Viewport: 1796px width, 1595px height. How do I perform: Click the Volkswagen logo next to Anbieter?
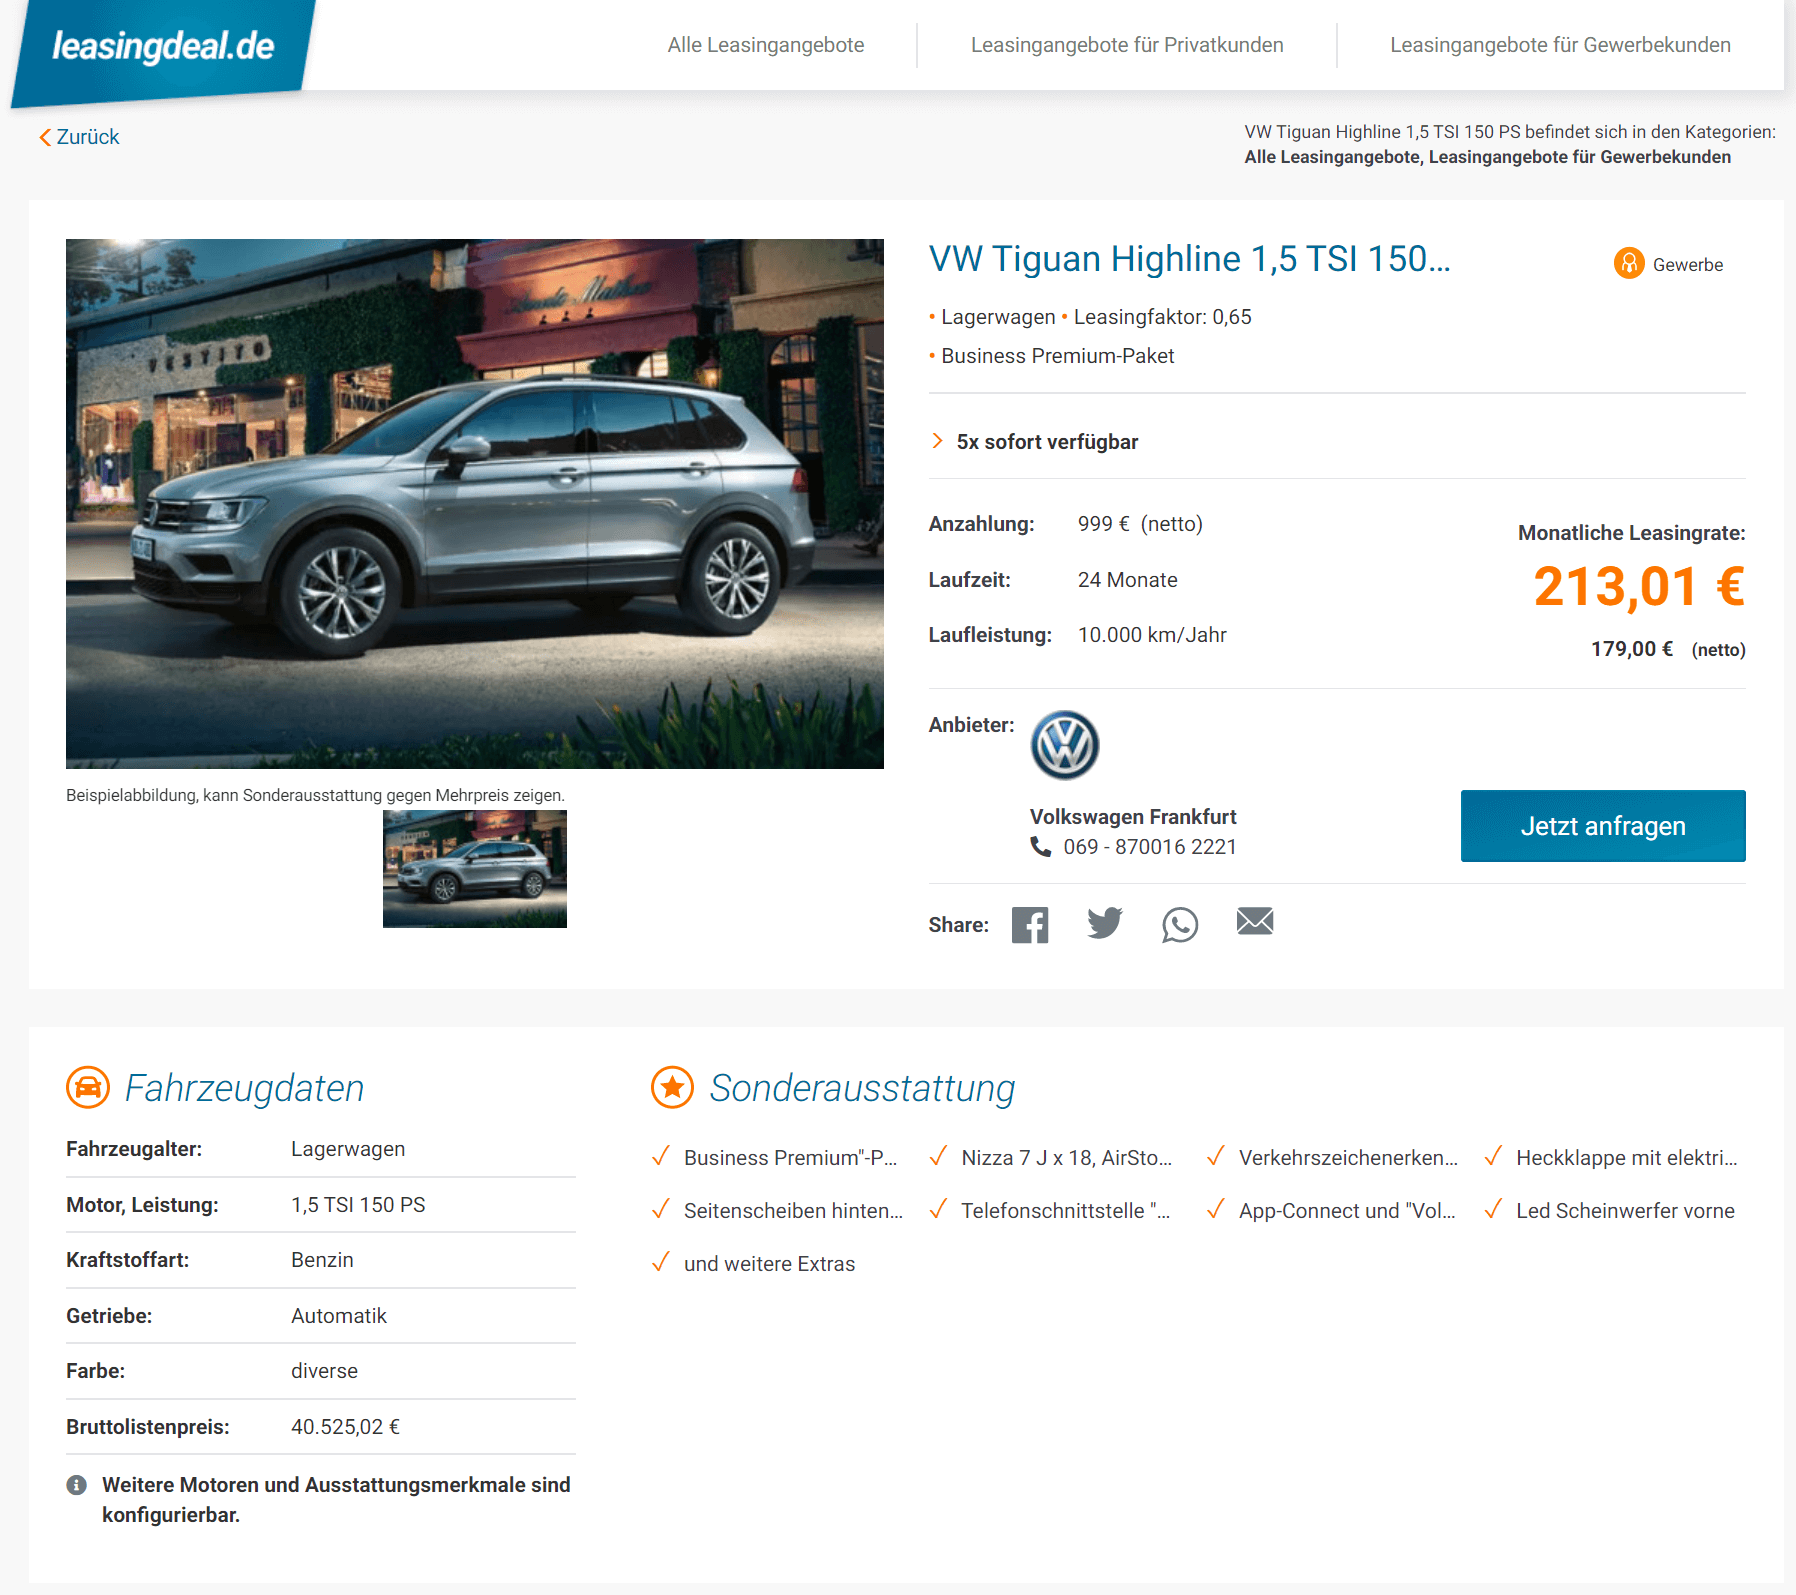pyautogui.click(x=1065, y=745)
